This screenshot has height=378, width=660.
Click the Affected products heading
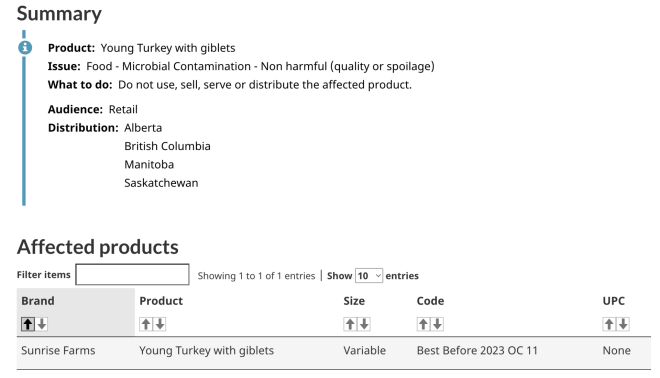[98, 247]
